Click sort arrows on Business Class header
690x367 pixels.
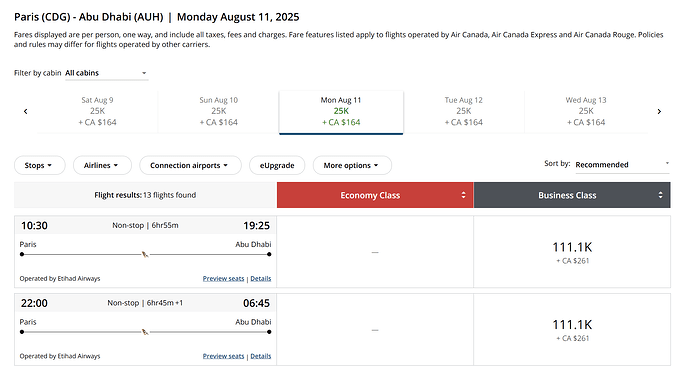pos(660,195)
